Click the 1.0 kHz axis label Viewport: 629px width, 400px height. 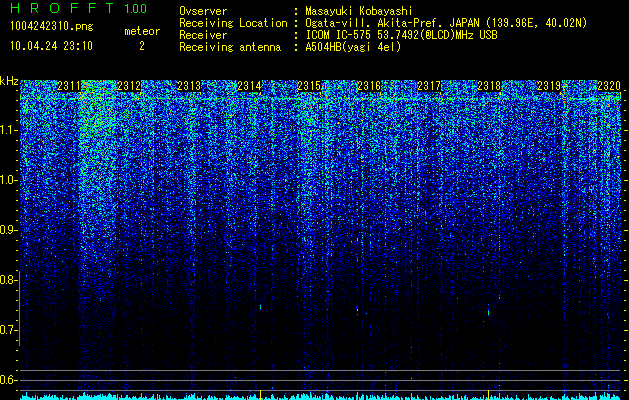pos(9,180)
